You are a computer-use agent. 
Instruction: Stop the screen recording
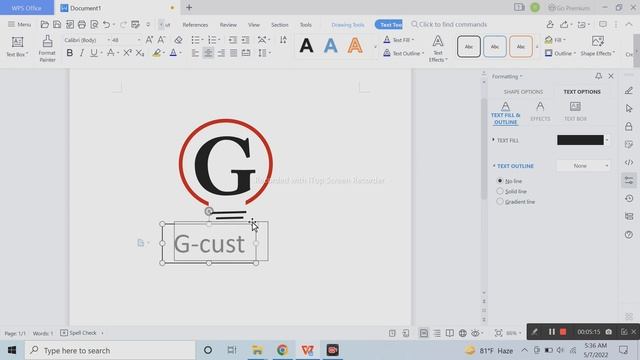(x=563, y=332)
